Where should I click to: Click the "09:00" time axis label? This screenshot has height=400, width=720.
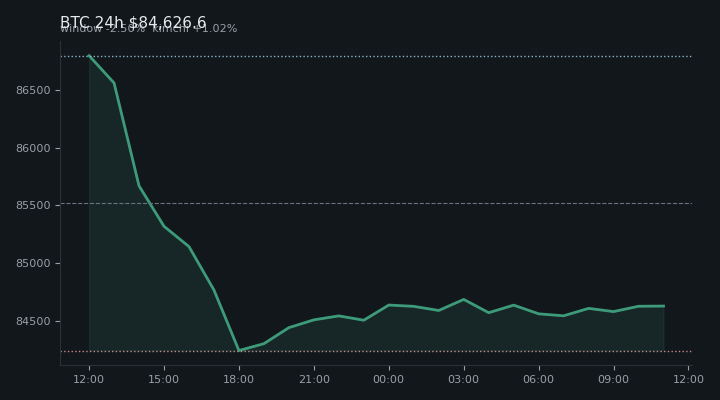pyautogui.click(x=613, y=379)
